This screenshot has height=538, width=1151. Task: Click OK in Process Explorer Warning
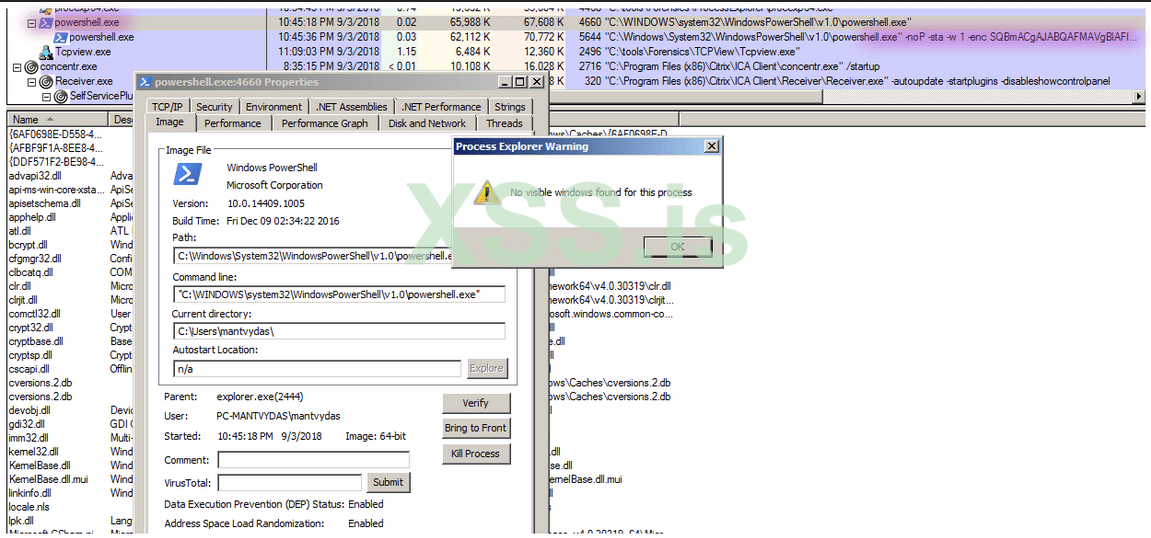pyautogui.click(x=678, y=247)
